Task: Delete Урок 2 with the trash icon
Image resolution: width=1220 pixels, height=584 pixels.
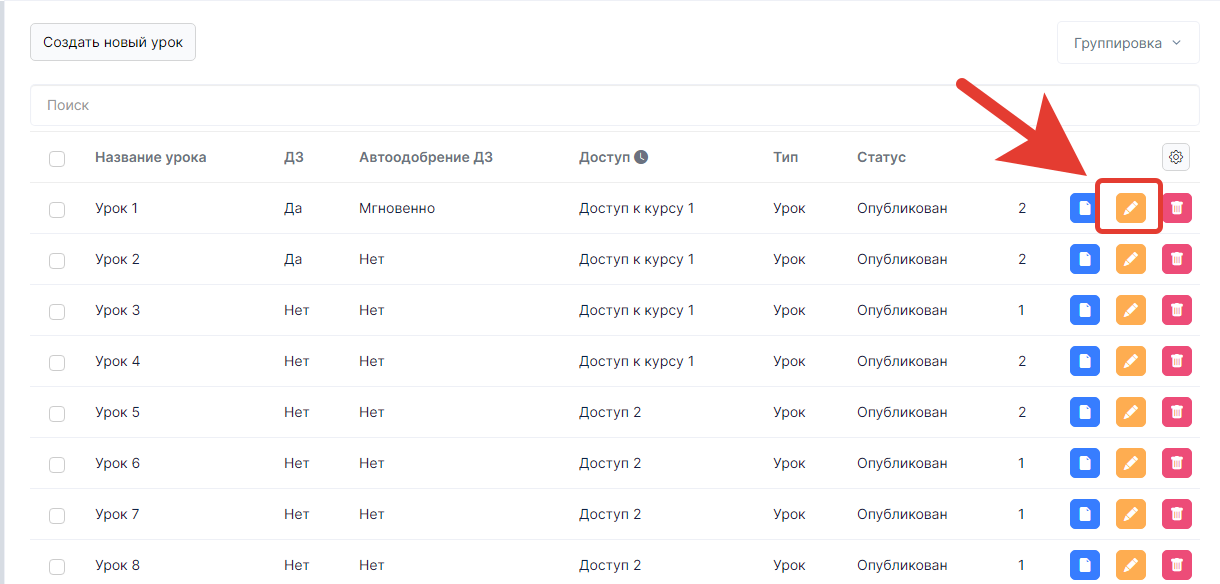Action: point(1177,259)
